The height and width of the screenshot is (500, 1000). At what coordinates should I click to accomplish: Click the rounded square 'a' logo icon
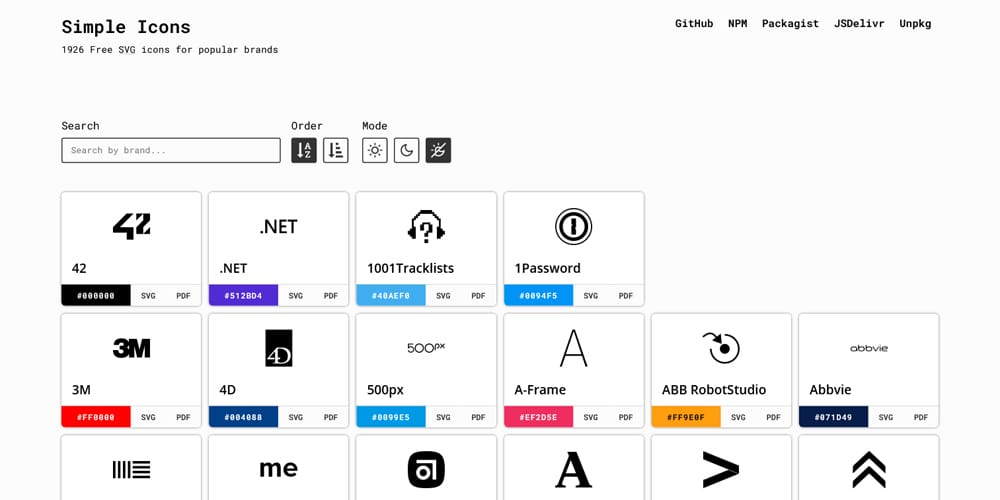coord(426,470)
